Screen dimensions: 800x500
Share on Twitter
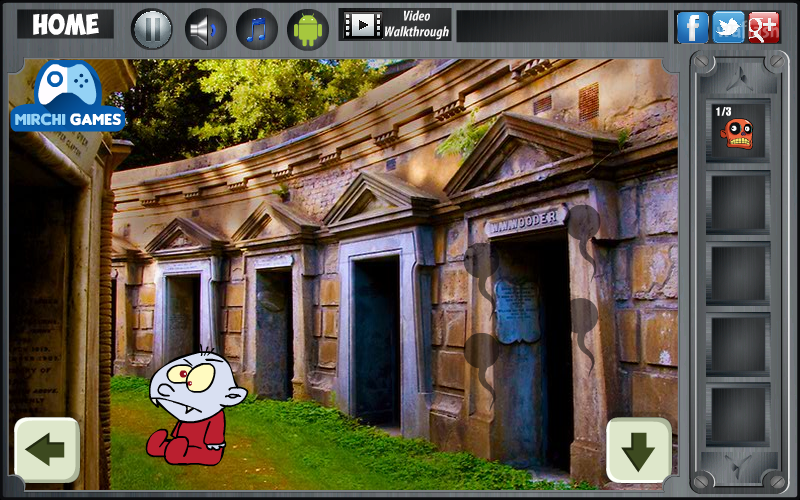[728, 27]
